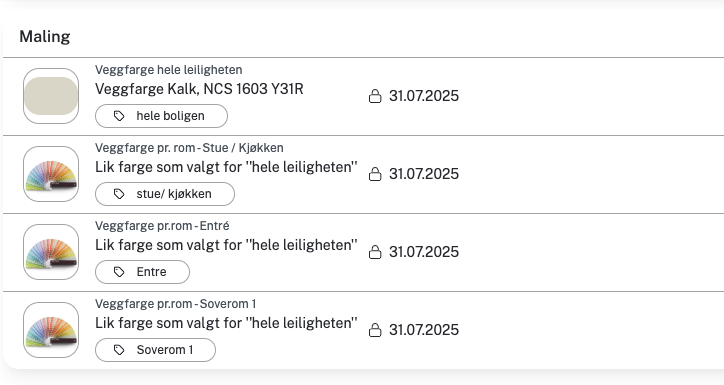Click the tag icon in stue/ kjøkken chip
The height and width of the screenshot is (385, 724).
[x=119, y=194]
